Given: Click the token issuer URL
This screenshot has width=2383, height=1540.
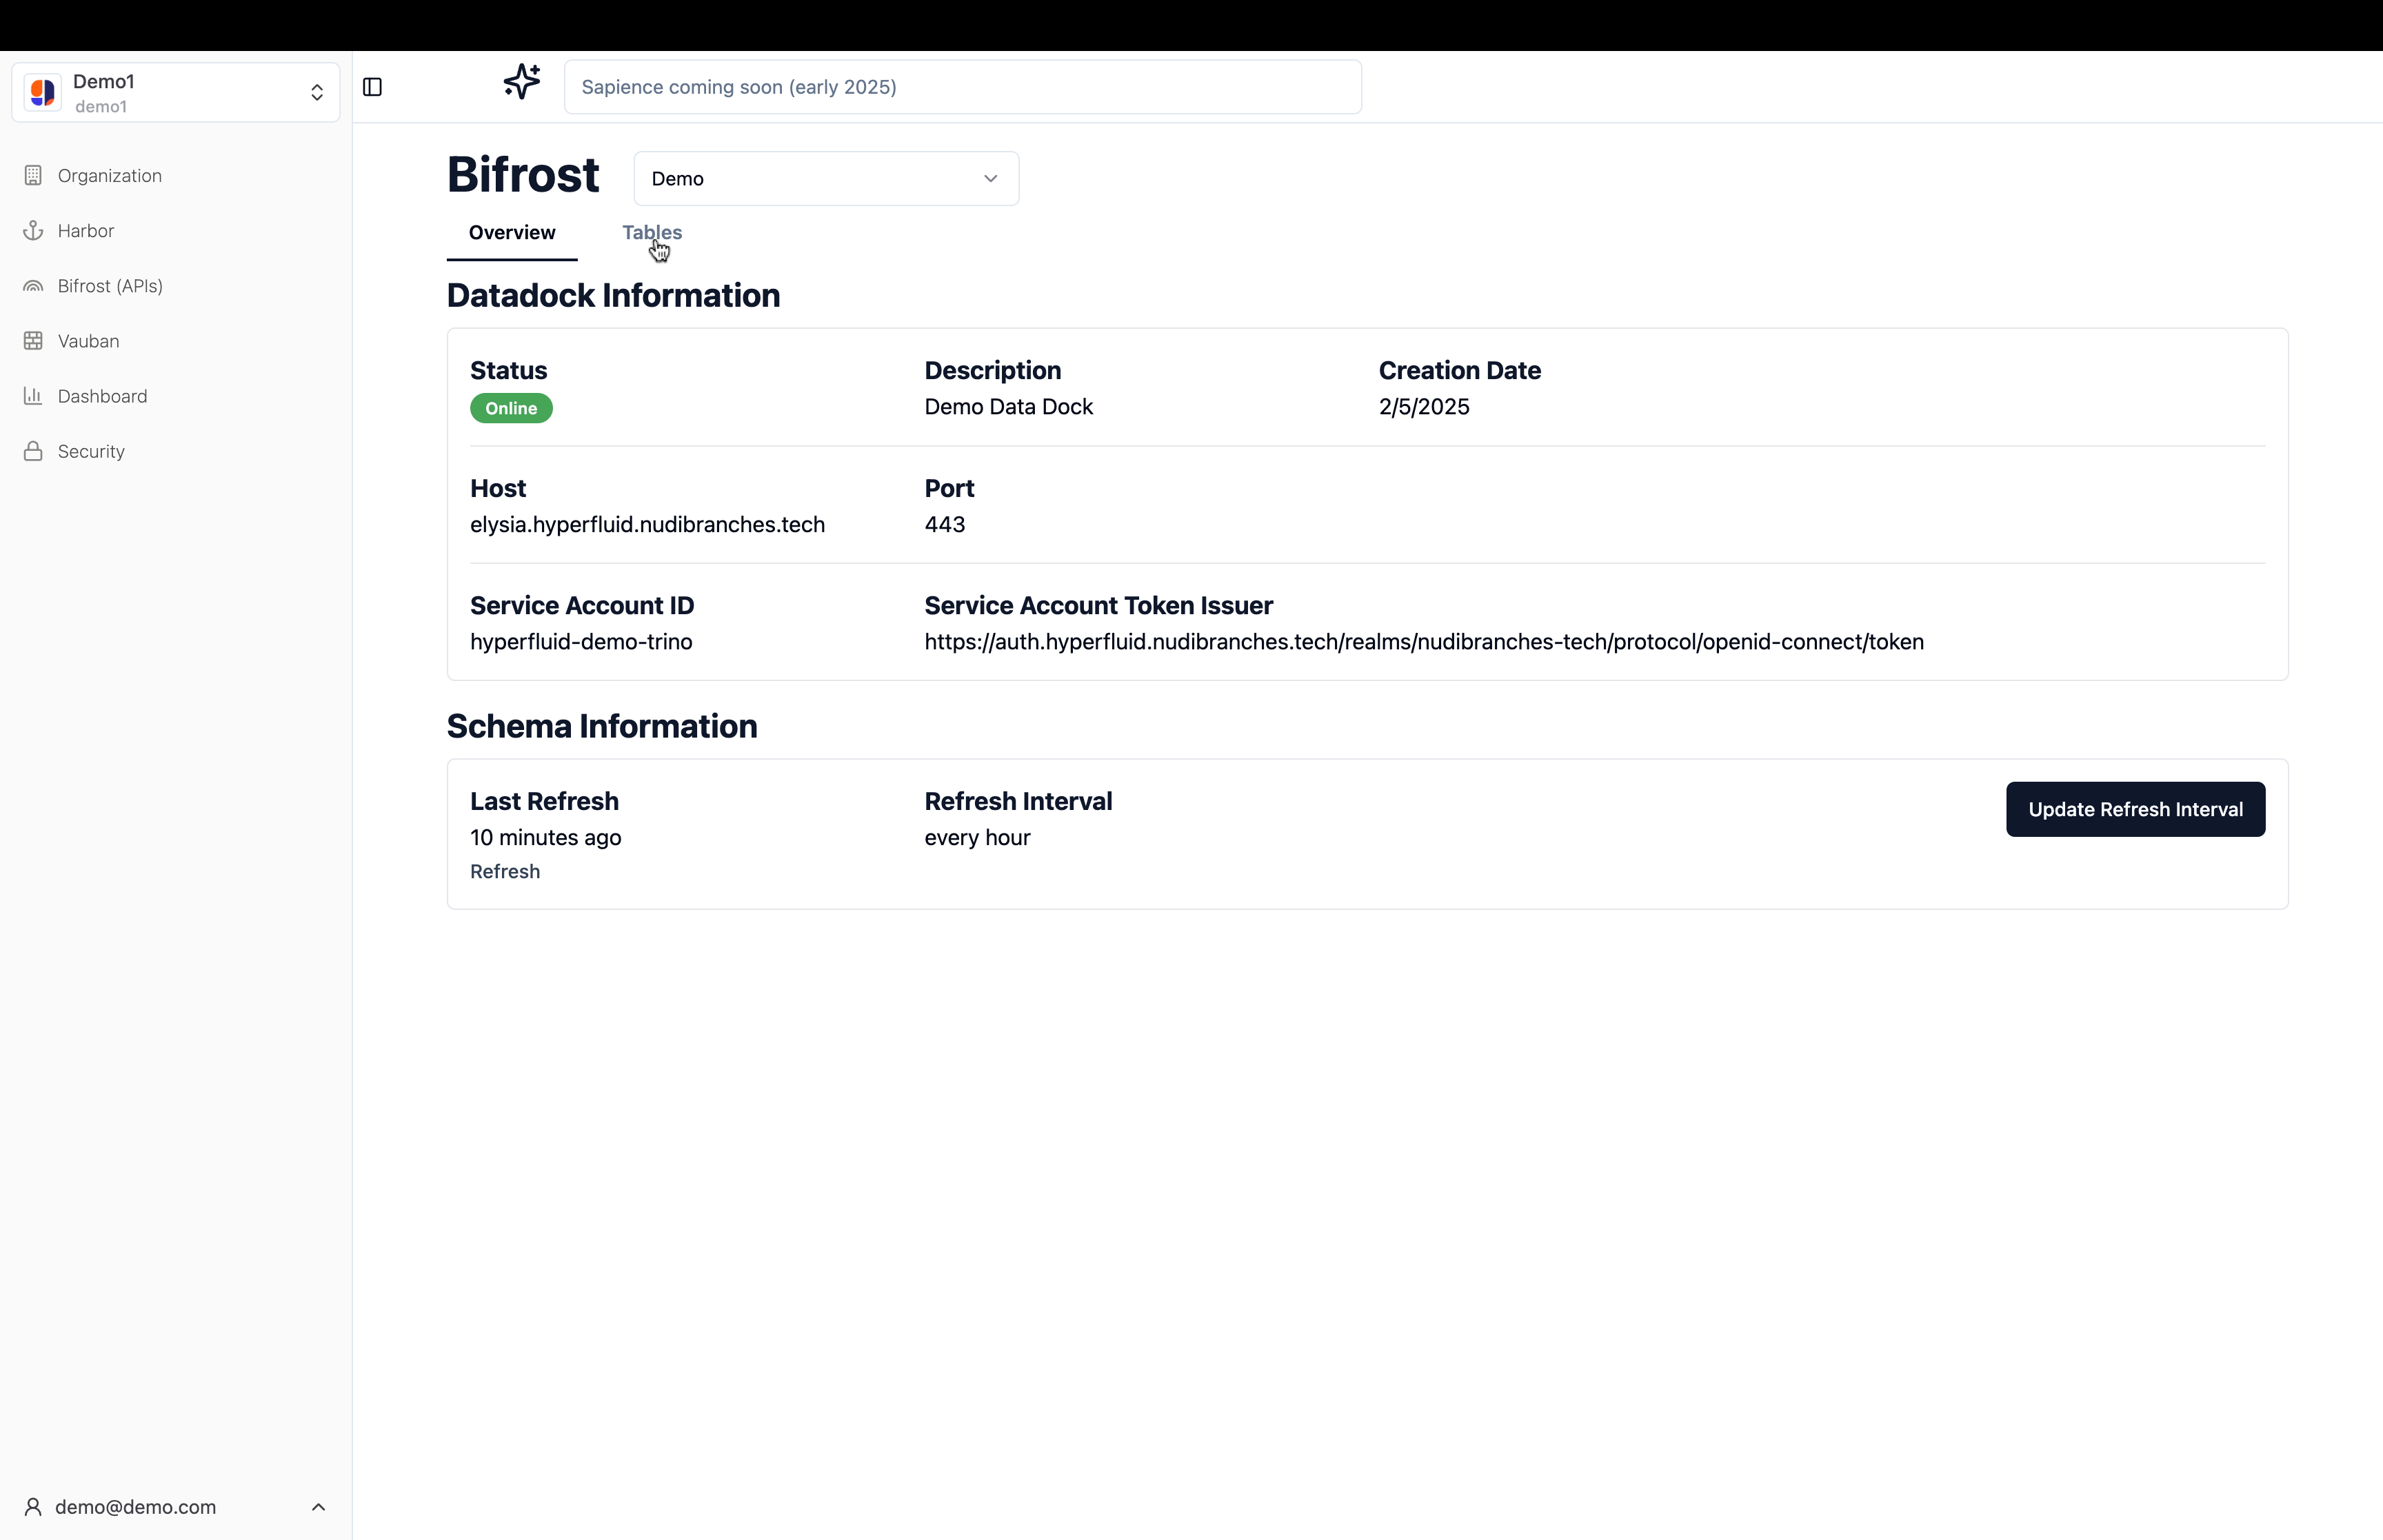Looking at the screenshot, I should pos(1424,642).
